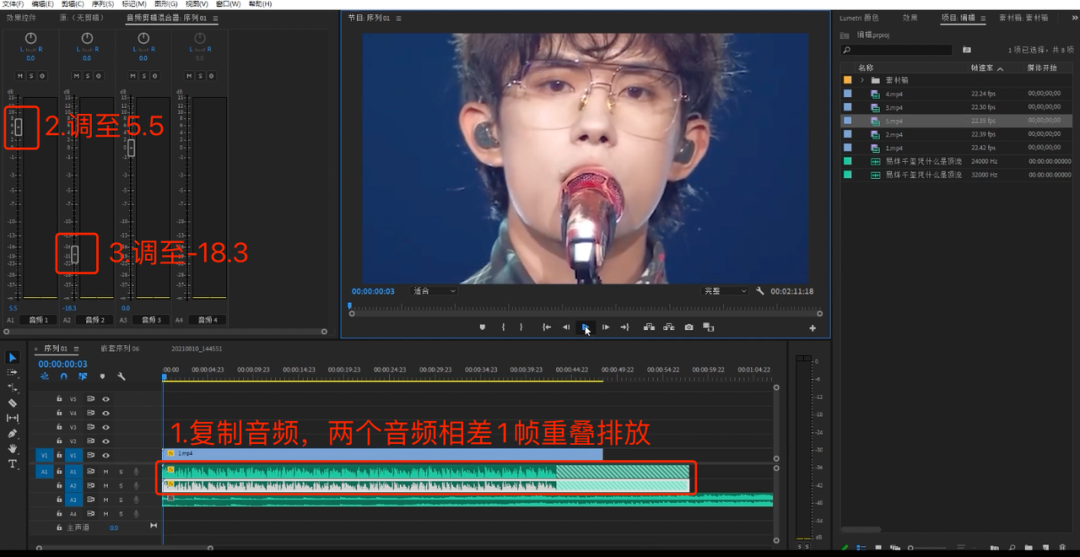
Task: Click the Extract button
Action: click(x=669, y=327)
